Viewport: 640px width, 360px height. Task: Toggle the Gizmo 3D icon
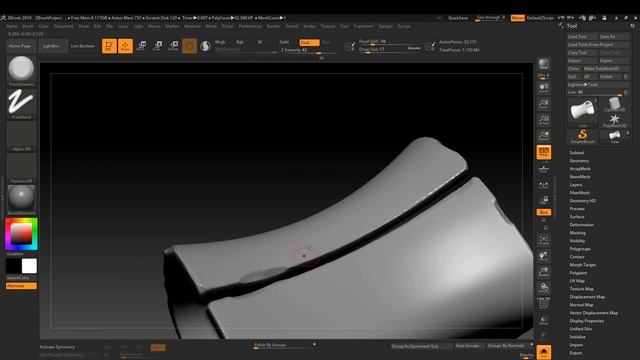coord(189,46)
